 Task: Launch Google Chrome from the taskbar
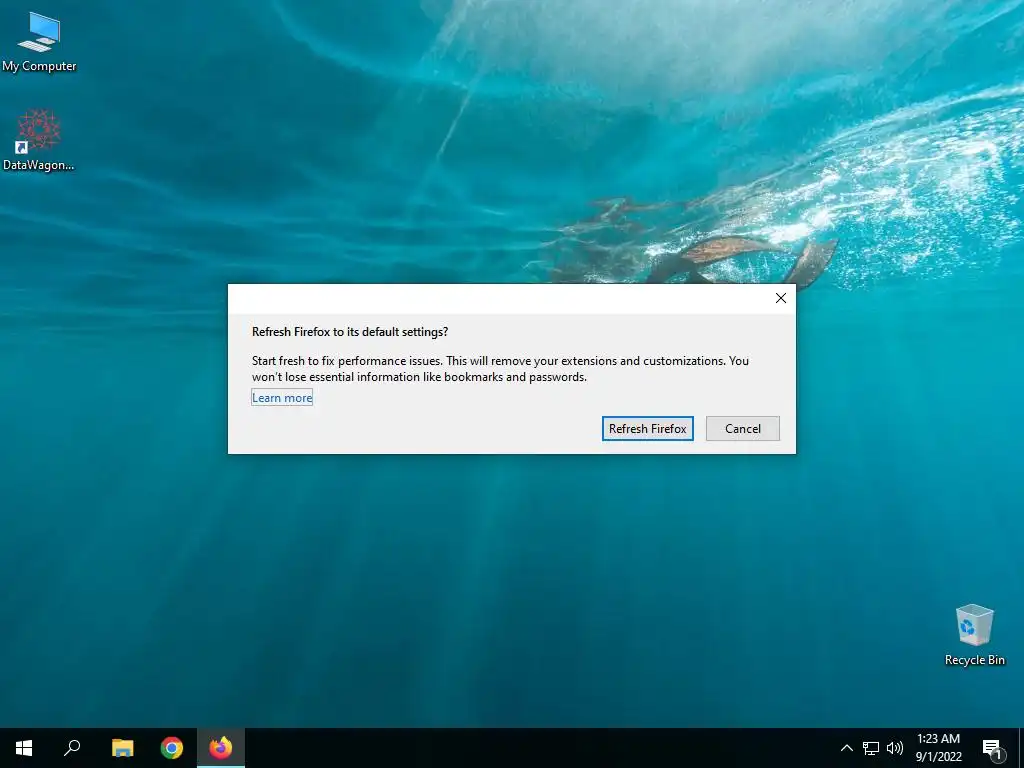[172, 748]
